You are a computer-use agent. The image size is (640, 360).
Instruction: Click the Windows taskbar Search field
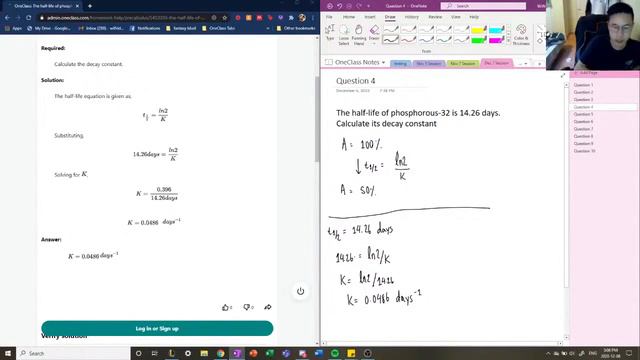(73, 353)
